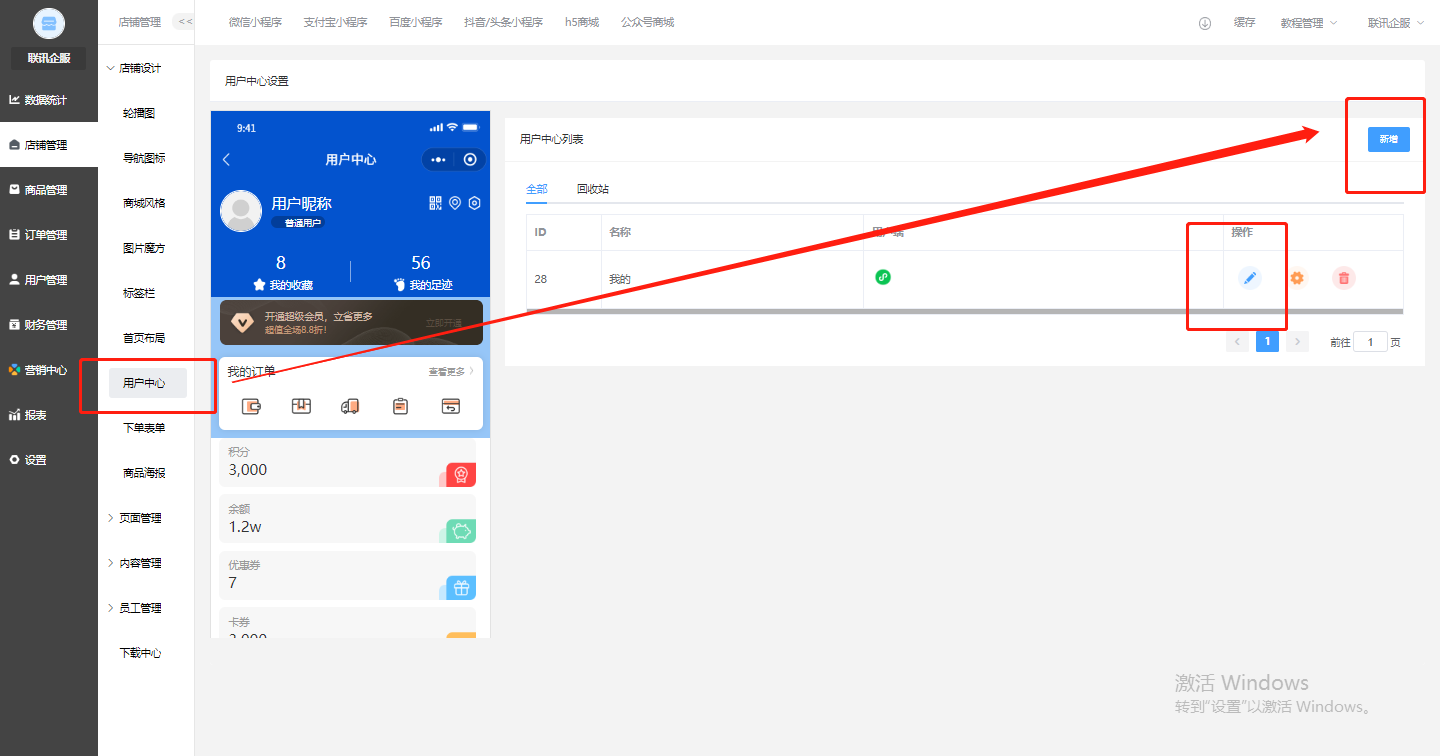
Task: Switch to the 微信小程序 tab
Action: (x=256, y=22)
